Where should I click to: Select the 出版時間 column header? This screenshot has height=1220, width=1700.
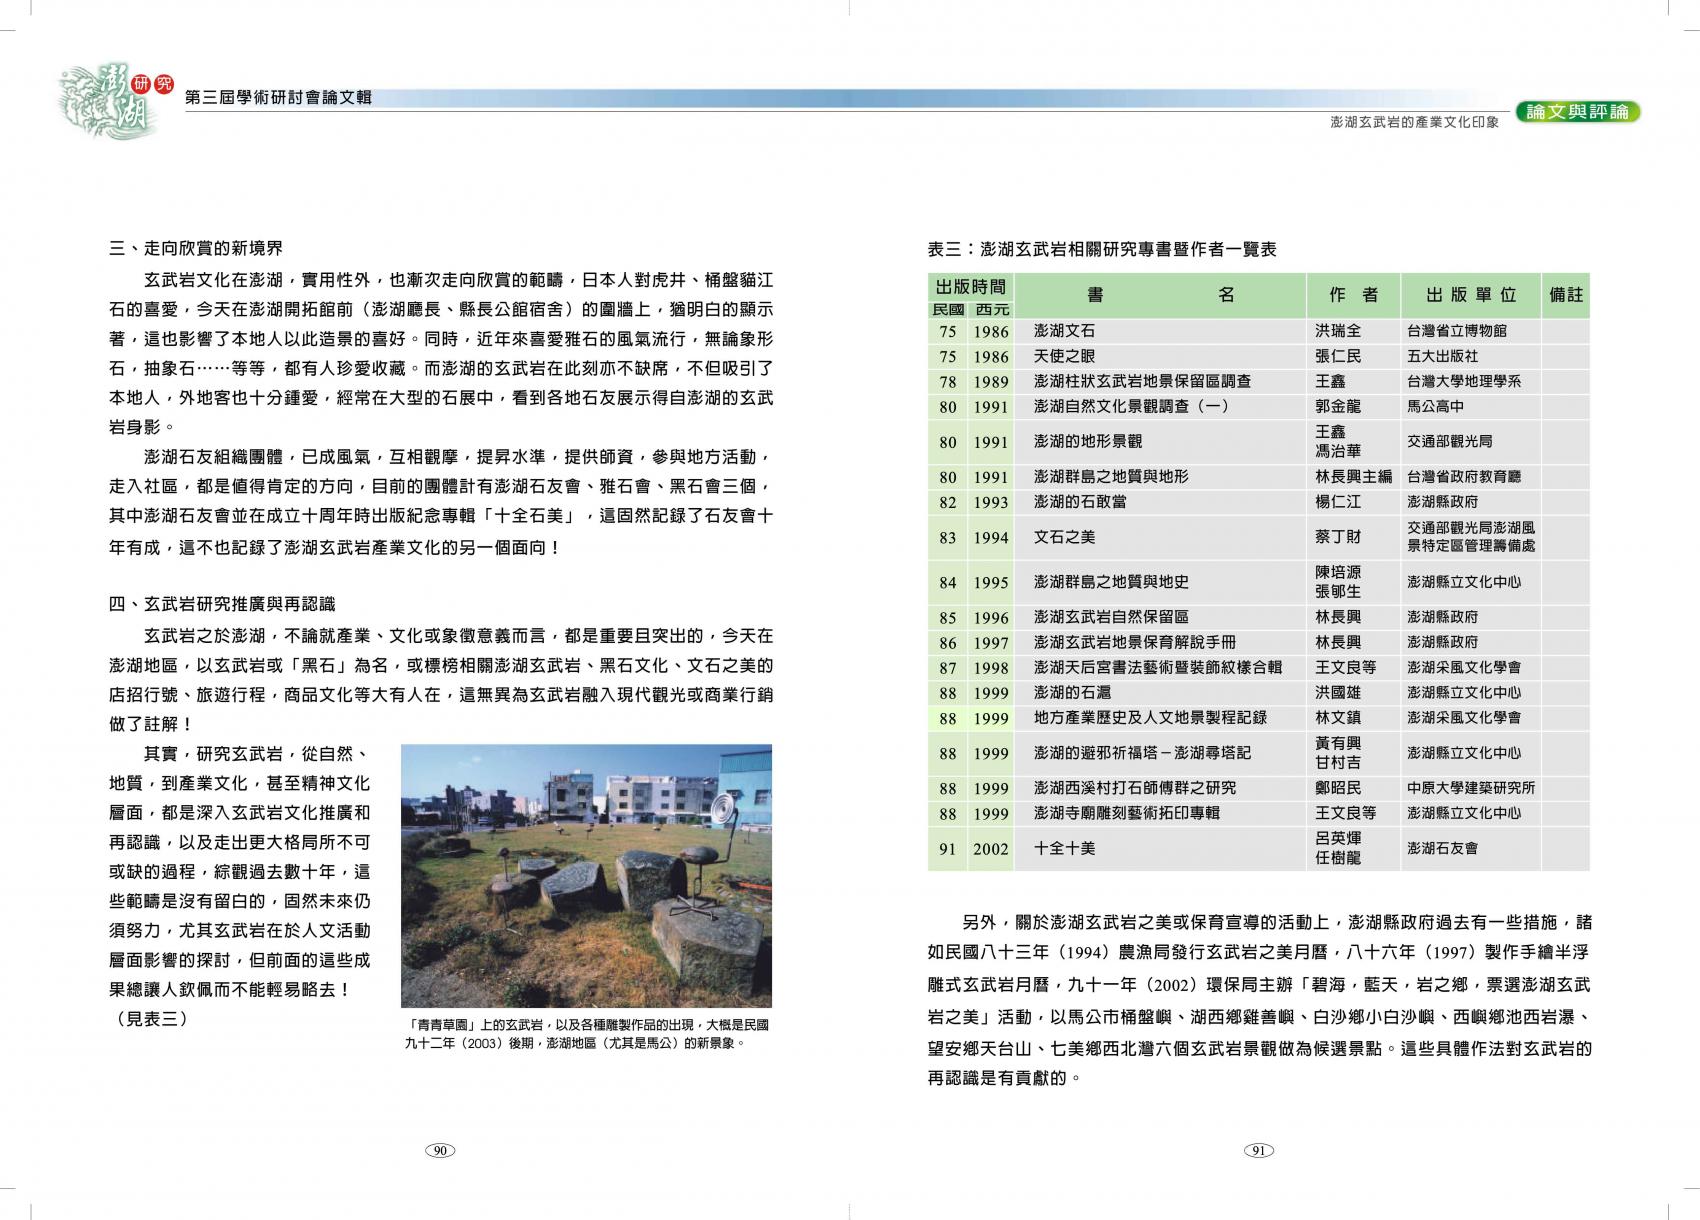click(969, 287)
